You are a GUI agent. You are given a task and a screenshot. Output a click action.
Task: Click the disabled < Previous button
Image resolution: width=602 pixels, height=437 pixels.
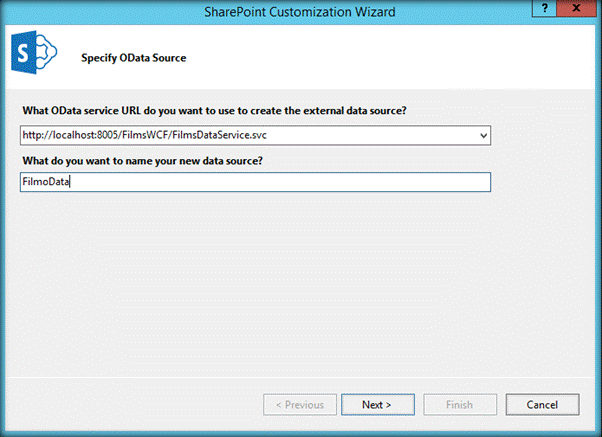(x=300, y=404)
